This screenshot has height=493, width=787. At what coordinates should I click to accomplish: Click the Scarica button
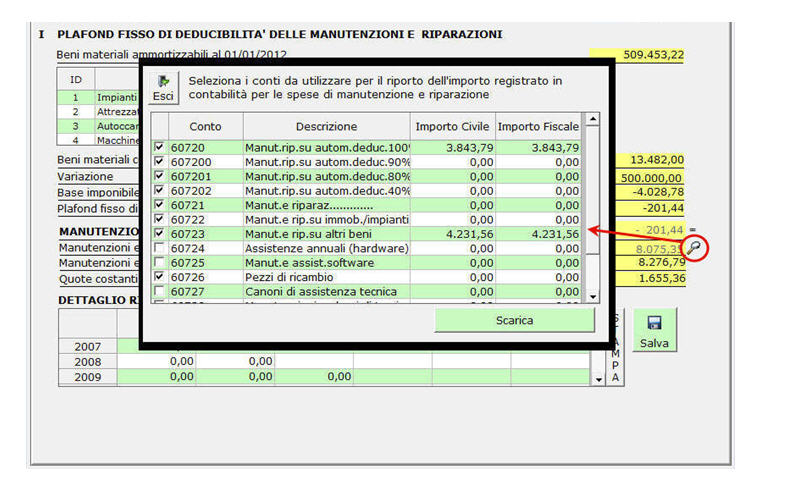[x=514, y=320]
